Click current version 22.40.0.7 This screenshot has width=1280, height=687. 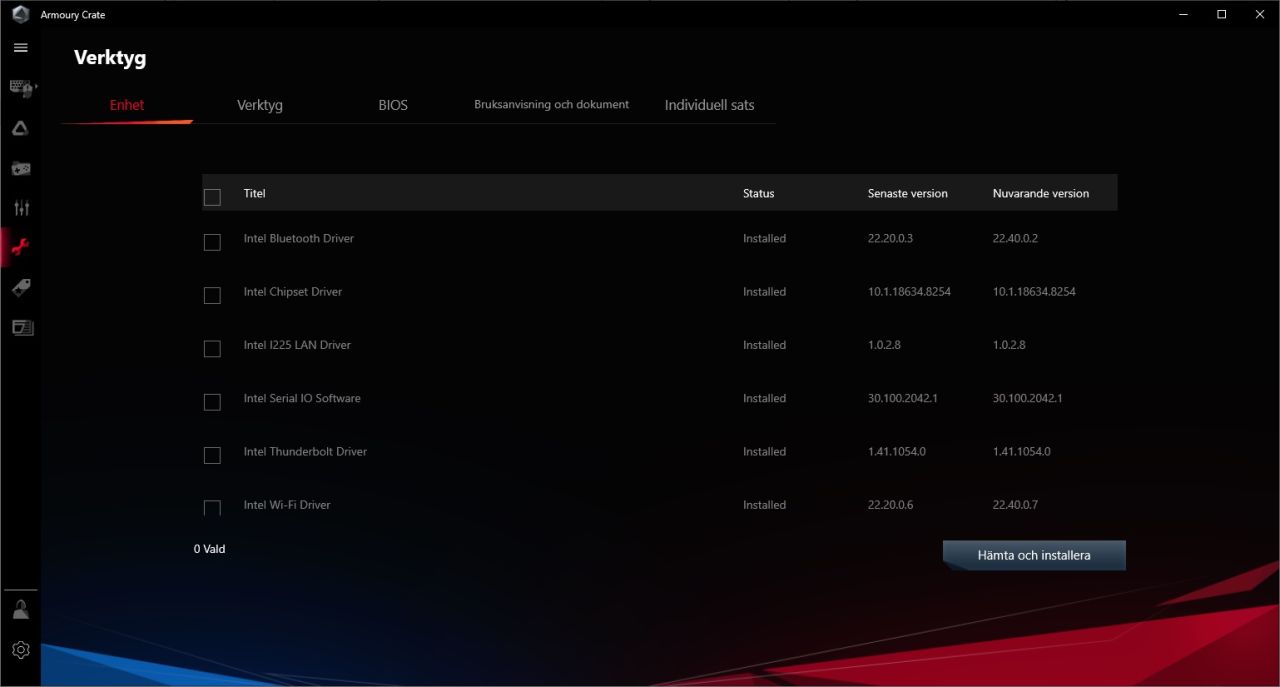point(1015,505)
